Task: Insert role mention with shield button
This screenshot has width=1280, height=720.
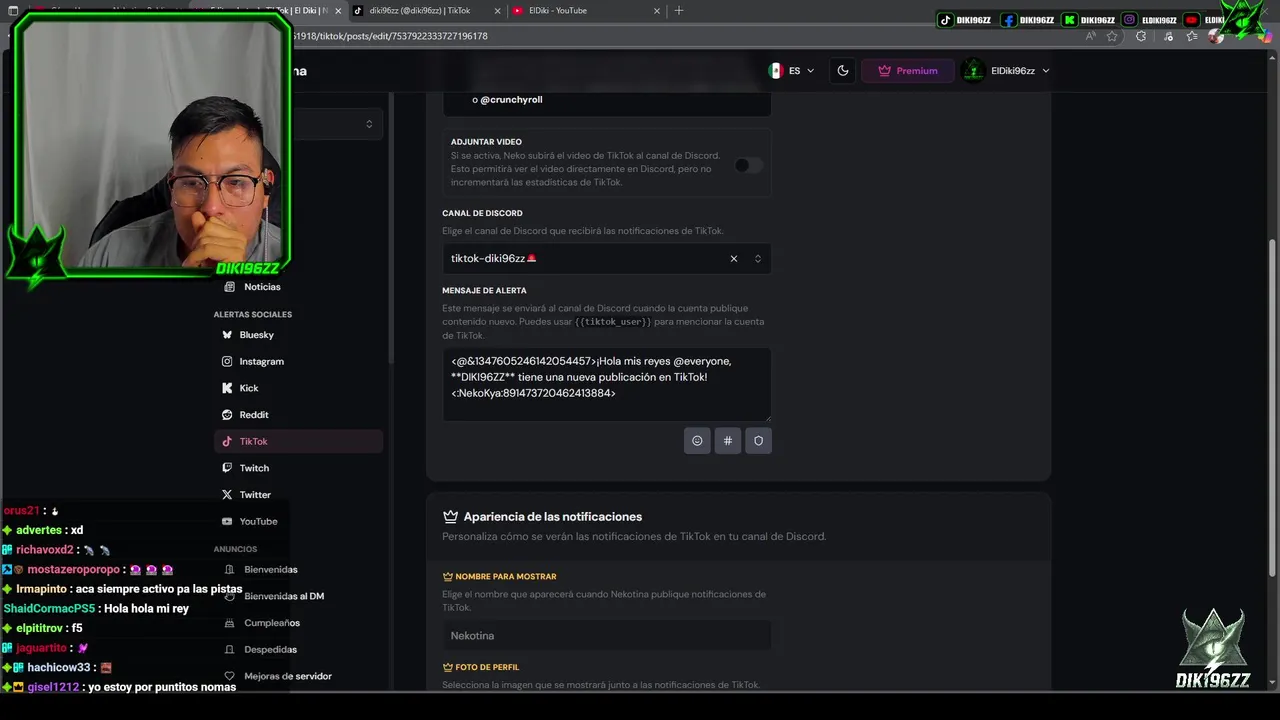Action: point(759,441)
